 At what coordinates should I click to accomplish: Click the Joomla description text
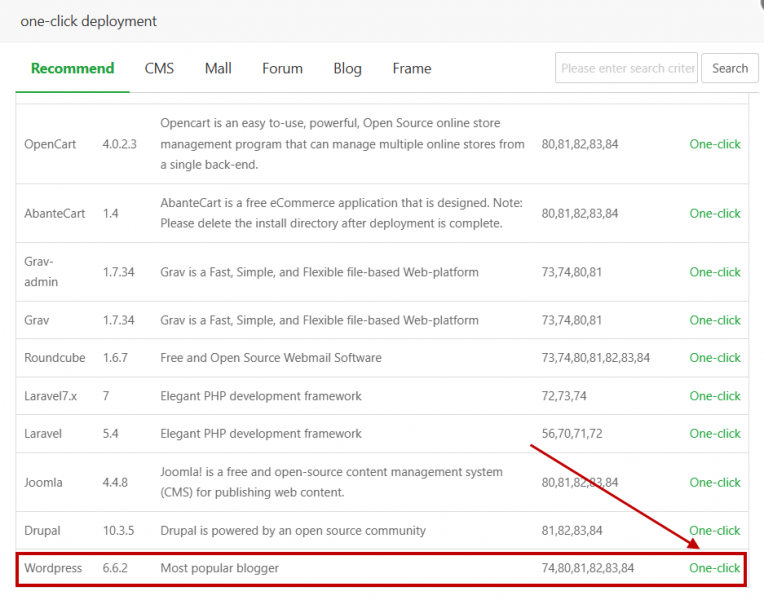point(331,482)
